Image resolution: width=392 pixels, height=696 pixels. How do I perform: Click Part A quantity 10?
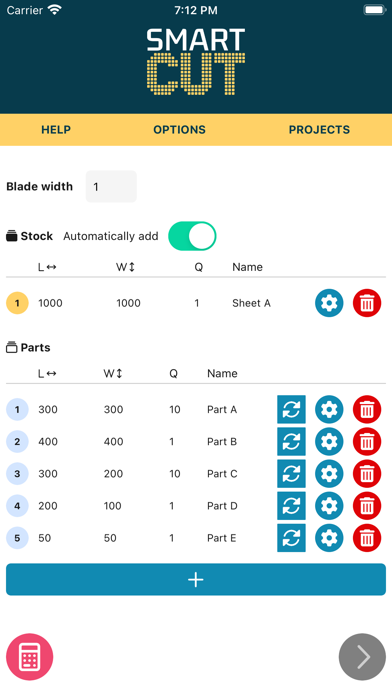point(175,410)
